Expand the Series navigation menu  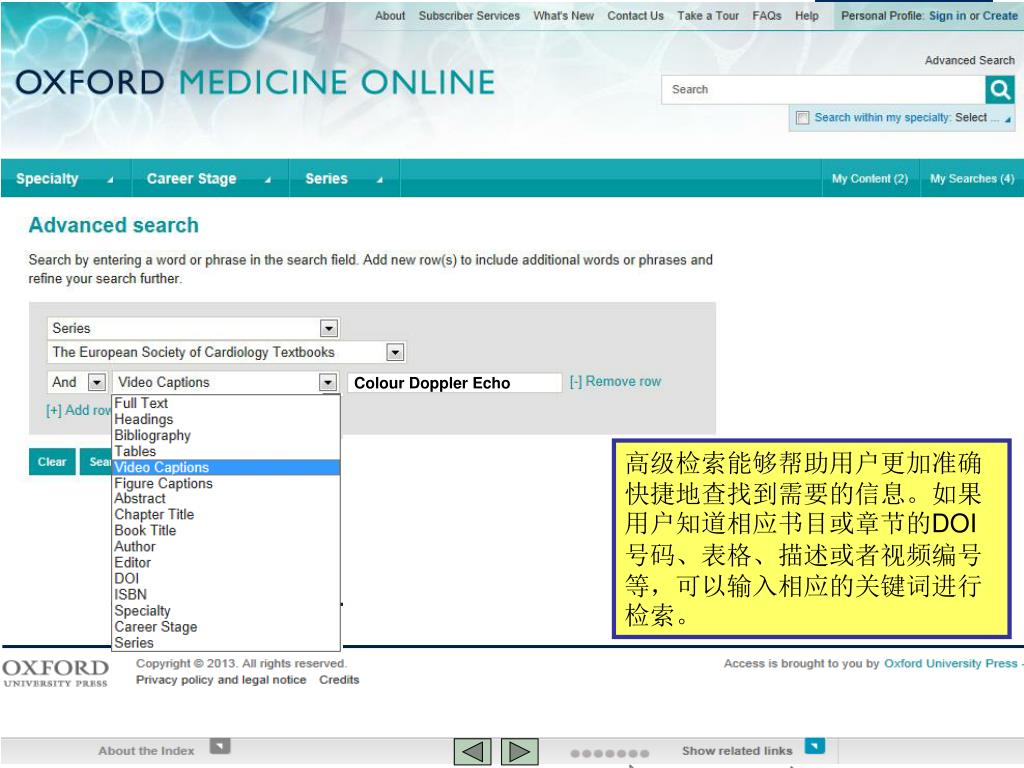[344, 178]
